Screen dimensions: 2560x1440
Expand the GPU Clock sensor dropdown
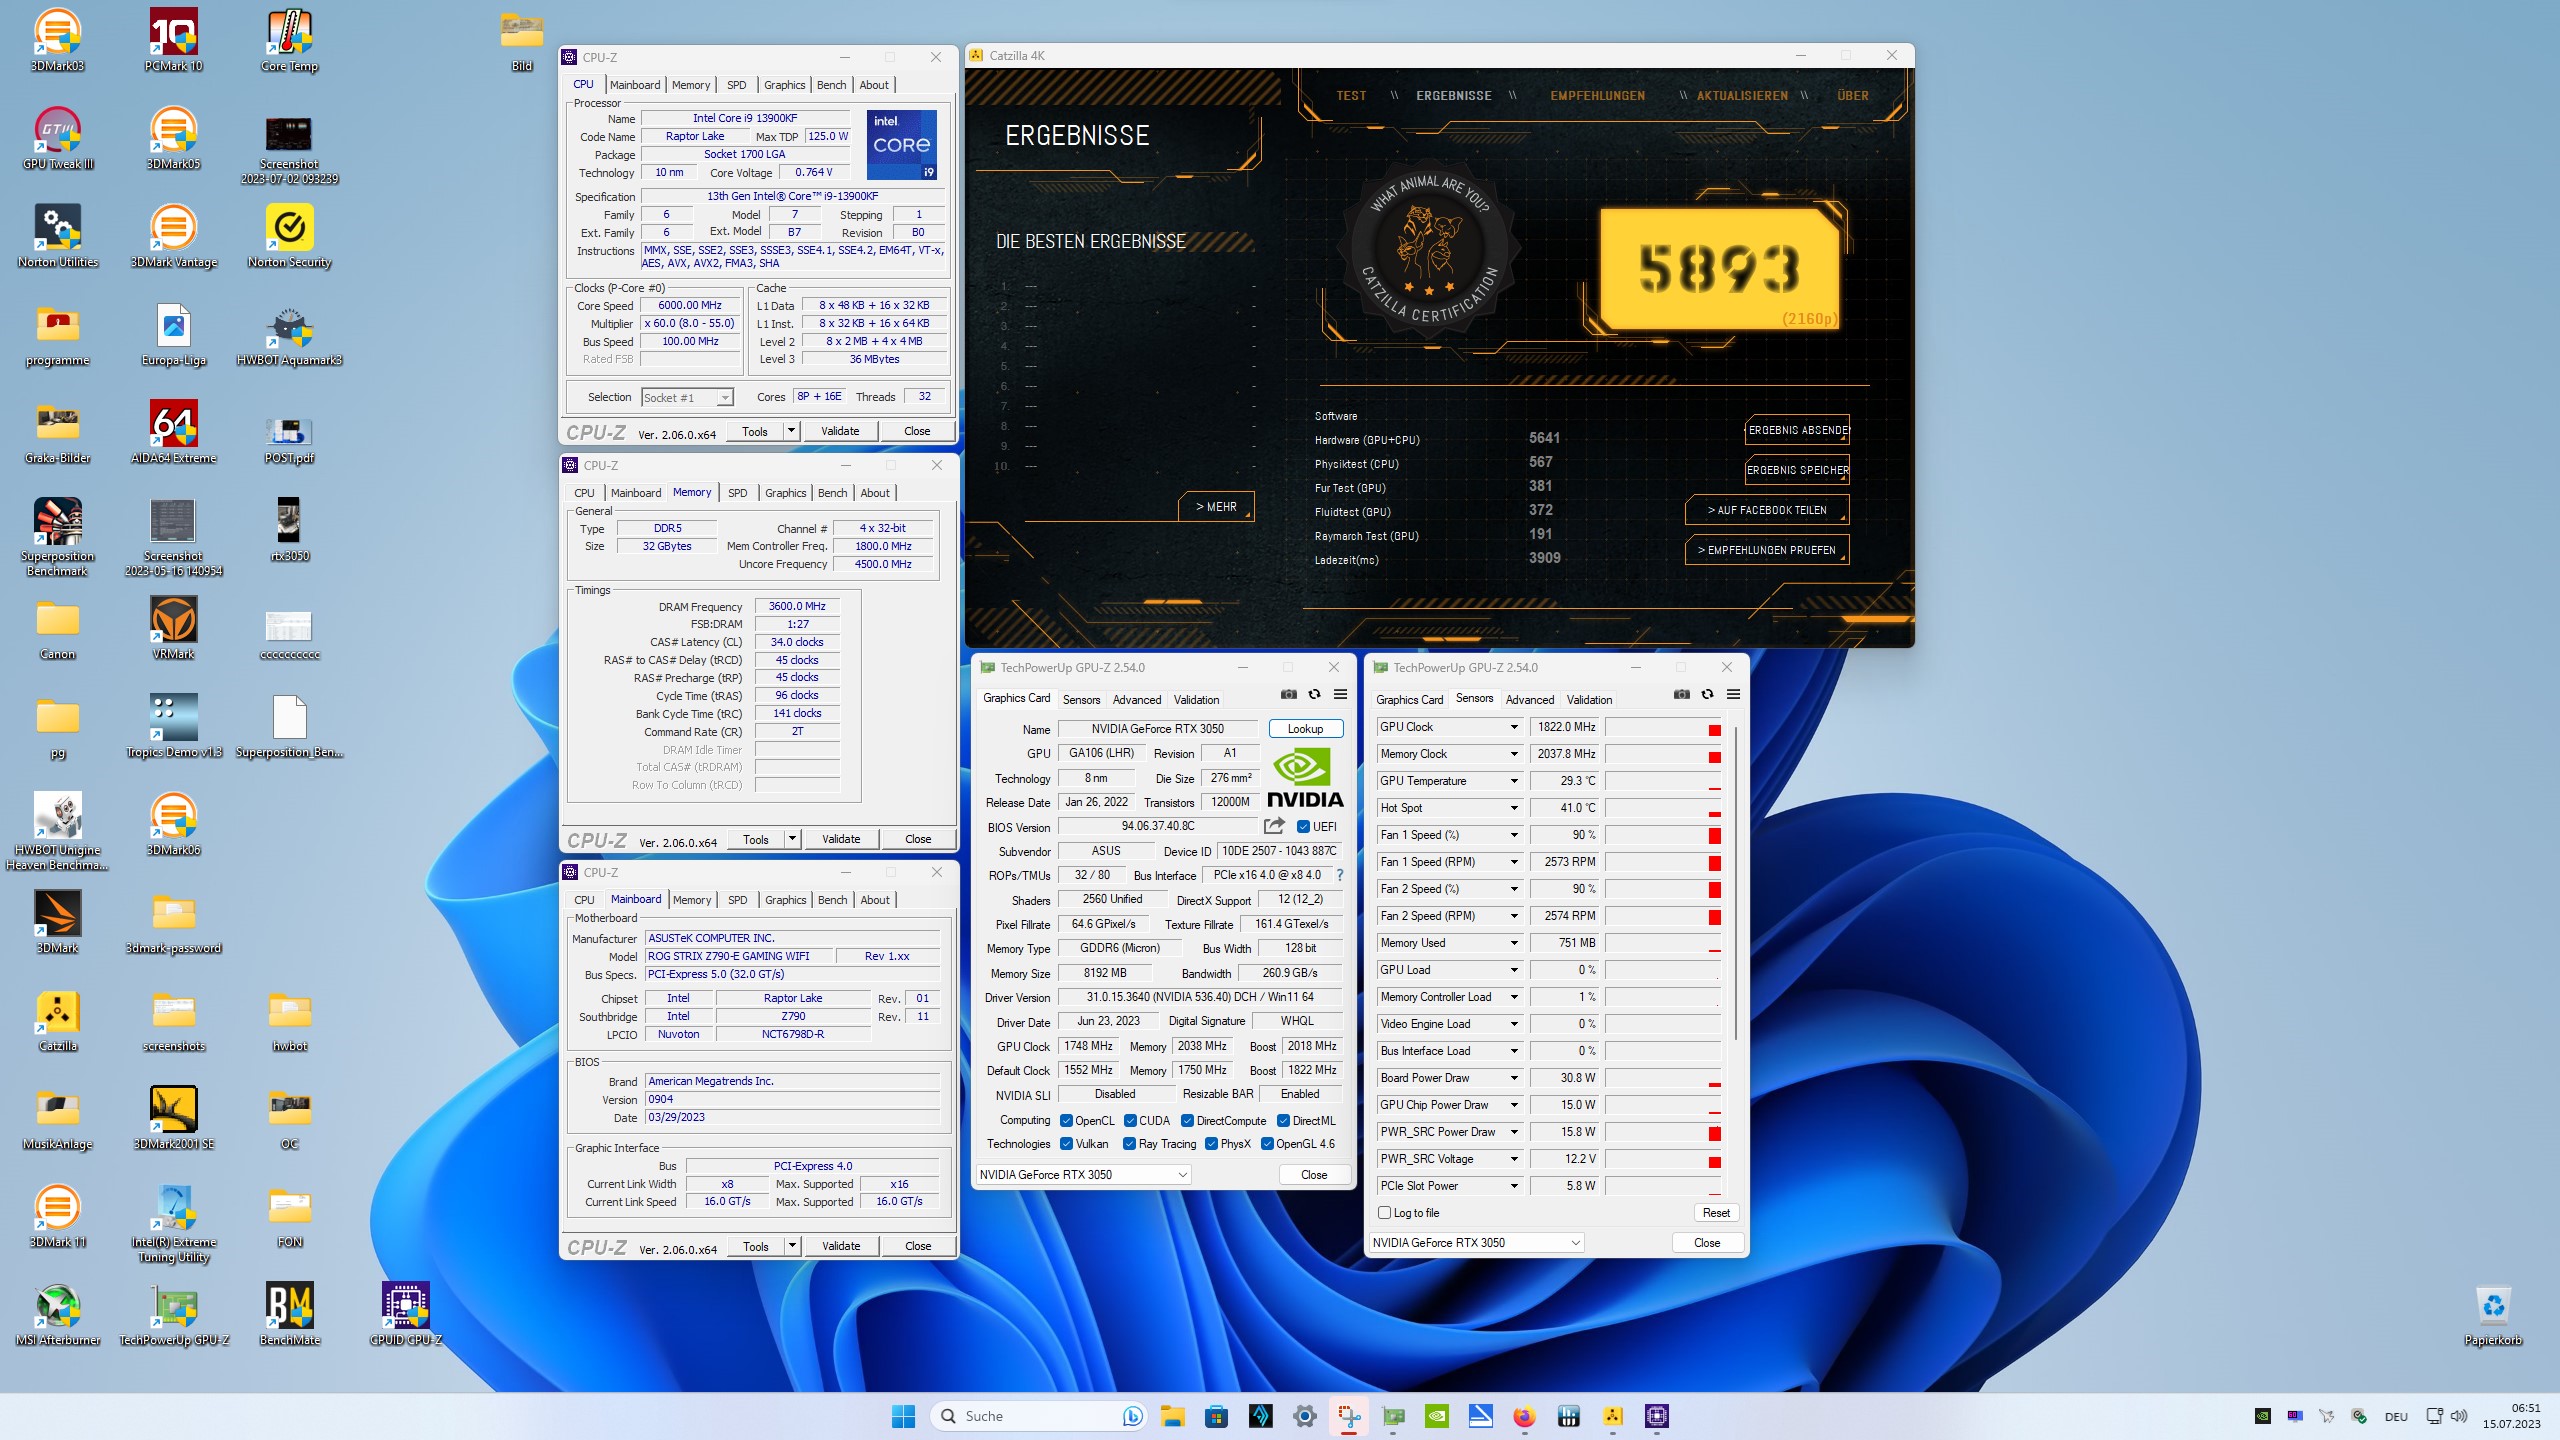(1514, 727)
